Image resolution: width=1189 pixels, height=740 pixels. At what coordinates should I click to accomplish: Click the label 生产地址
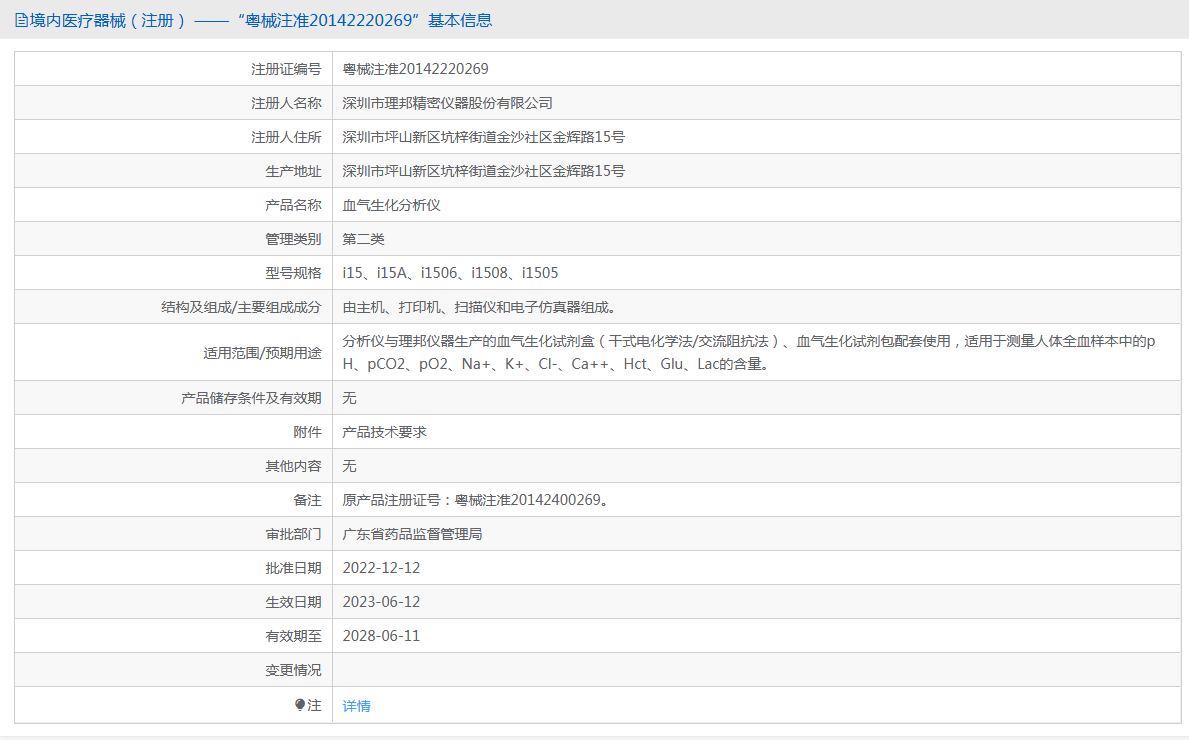coord(293,171)
